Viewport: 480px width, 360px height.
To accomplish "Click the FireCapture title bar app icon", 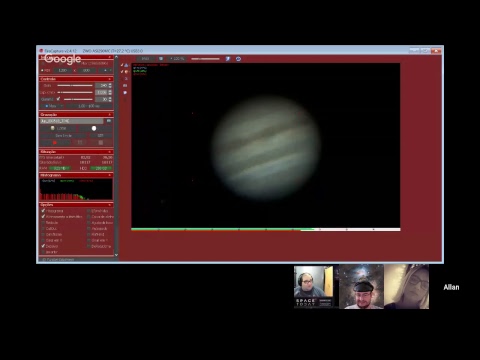I will coord(41,51).
